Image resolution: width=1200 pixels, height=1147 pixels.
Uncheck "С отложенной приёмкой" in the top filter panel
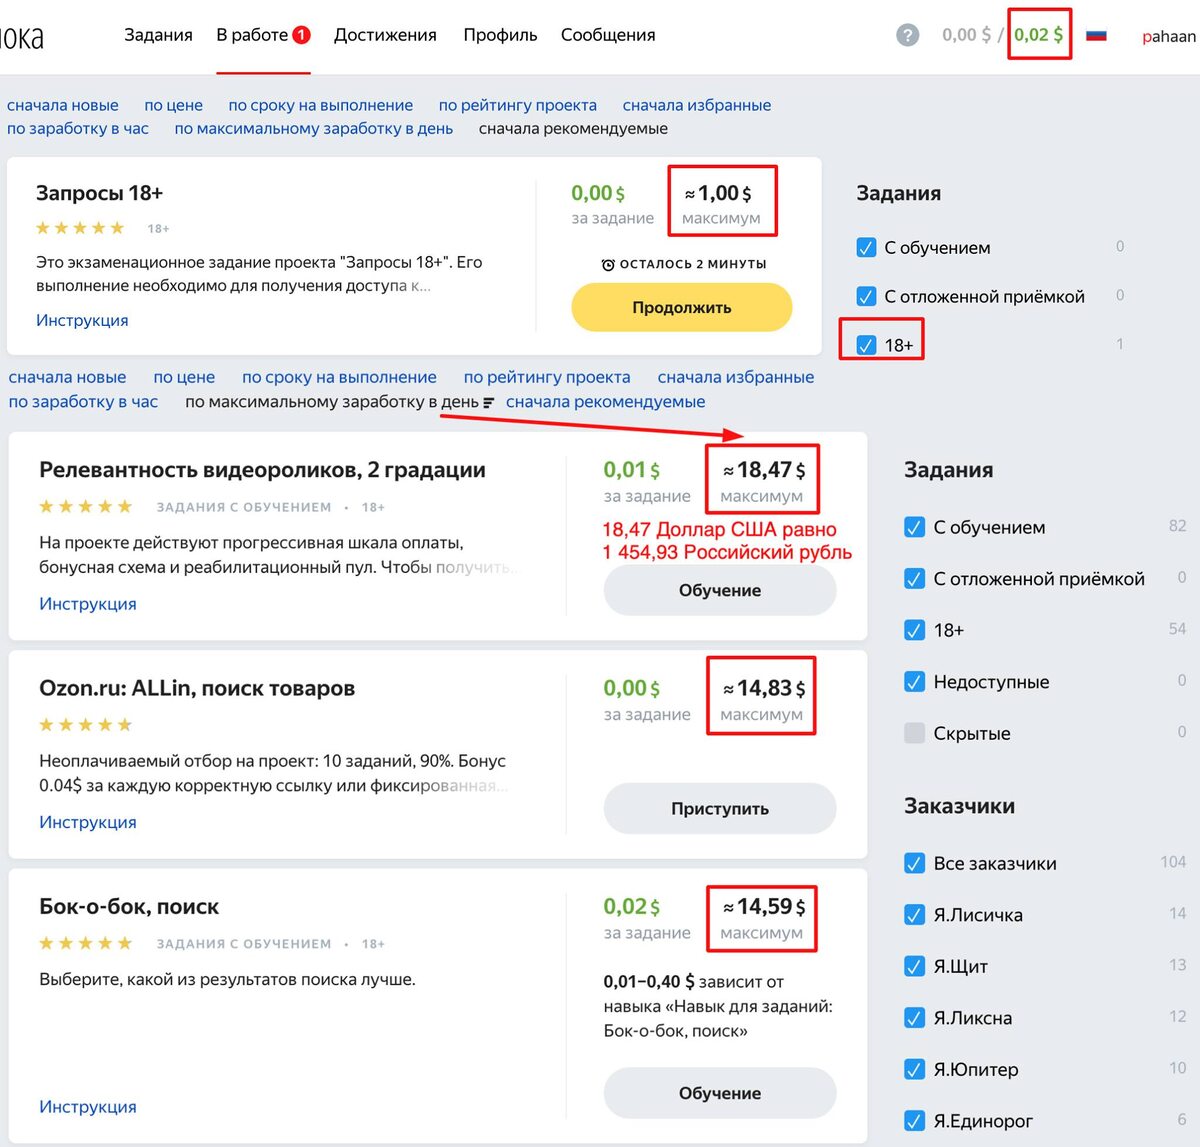865,295
